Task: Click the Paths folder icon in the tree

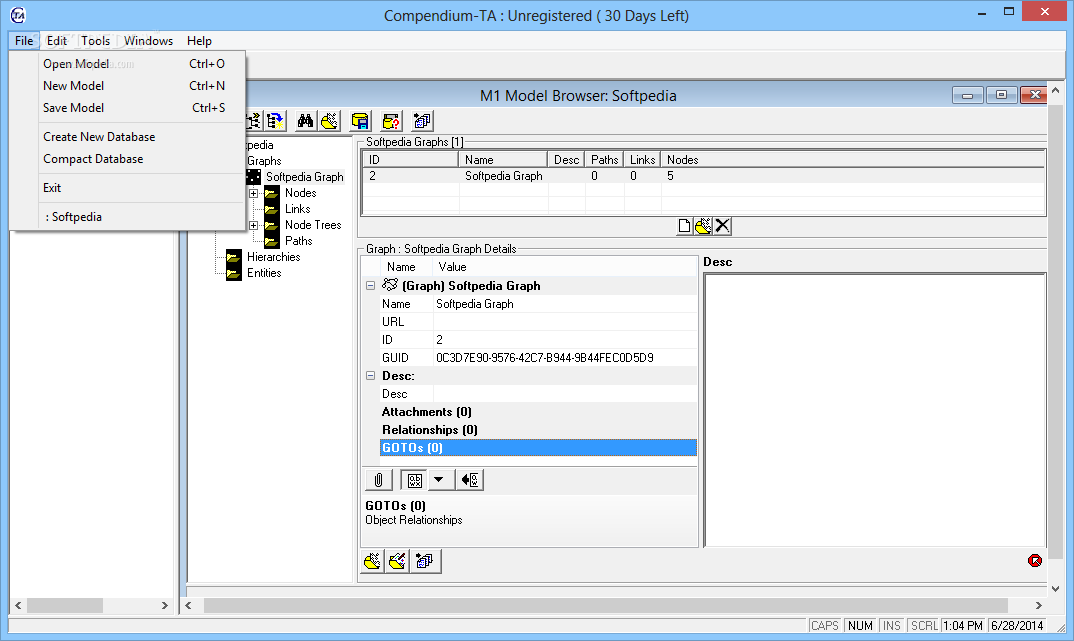Action: [271, 241]
